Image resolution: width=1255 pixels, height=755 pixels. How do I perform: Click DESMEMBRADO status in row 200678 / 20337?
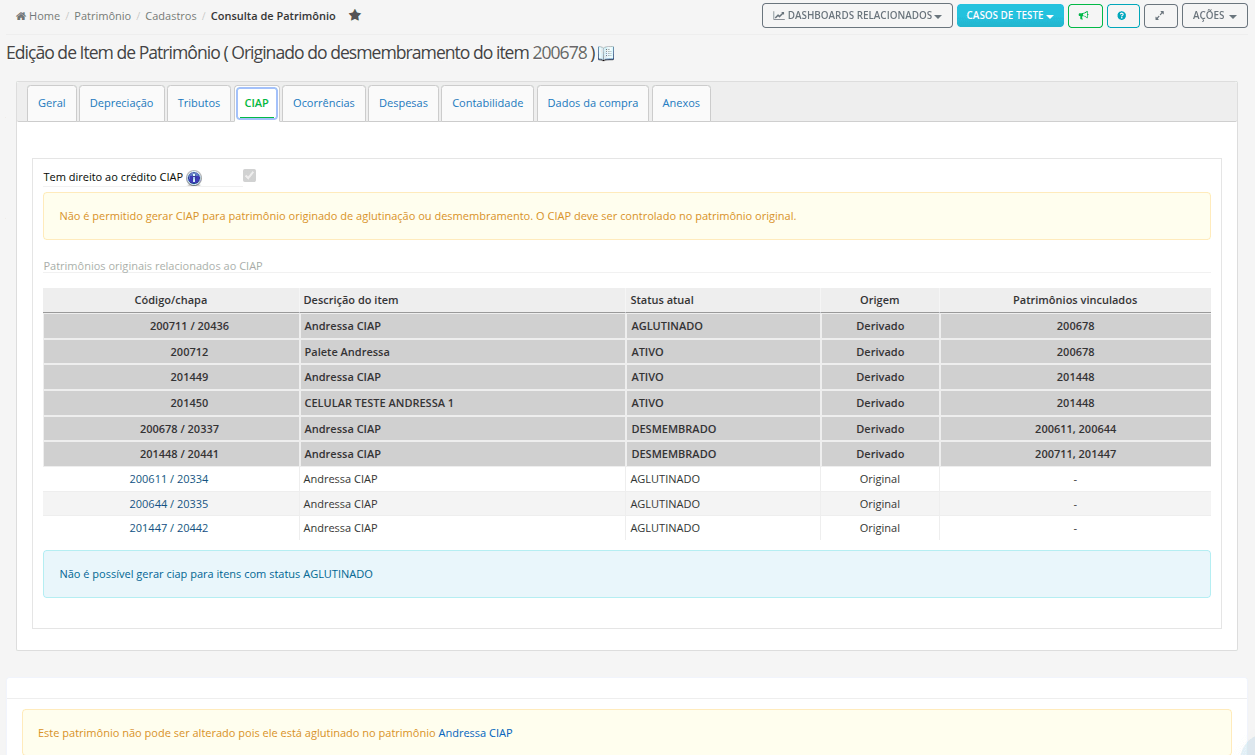[722, 429]
